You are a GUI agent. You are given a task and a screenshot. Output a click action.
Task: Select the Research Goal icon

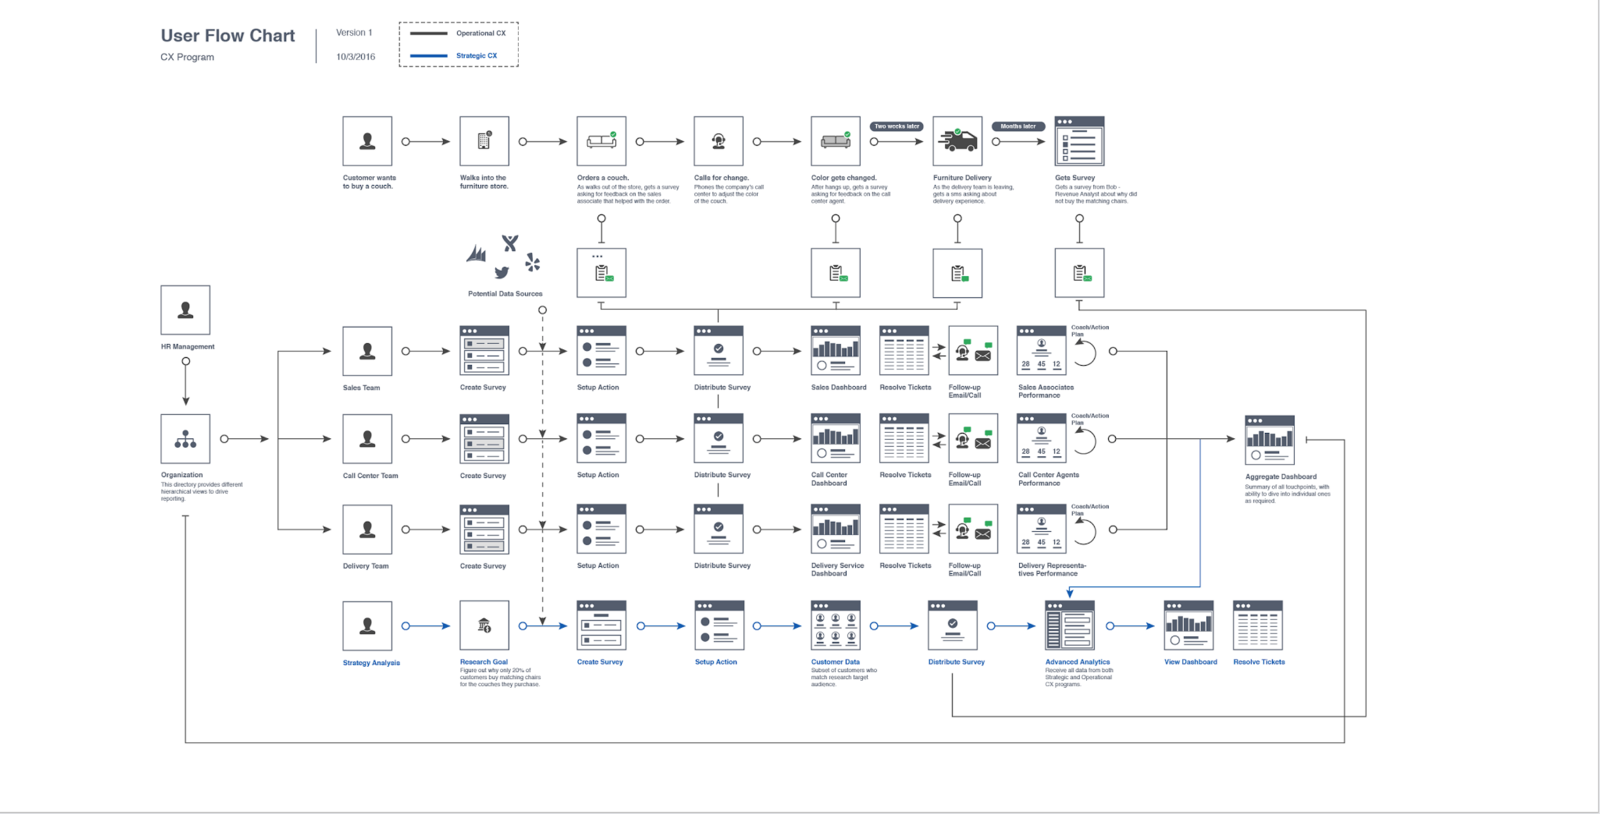(484, 626)
